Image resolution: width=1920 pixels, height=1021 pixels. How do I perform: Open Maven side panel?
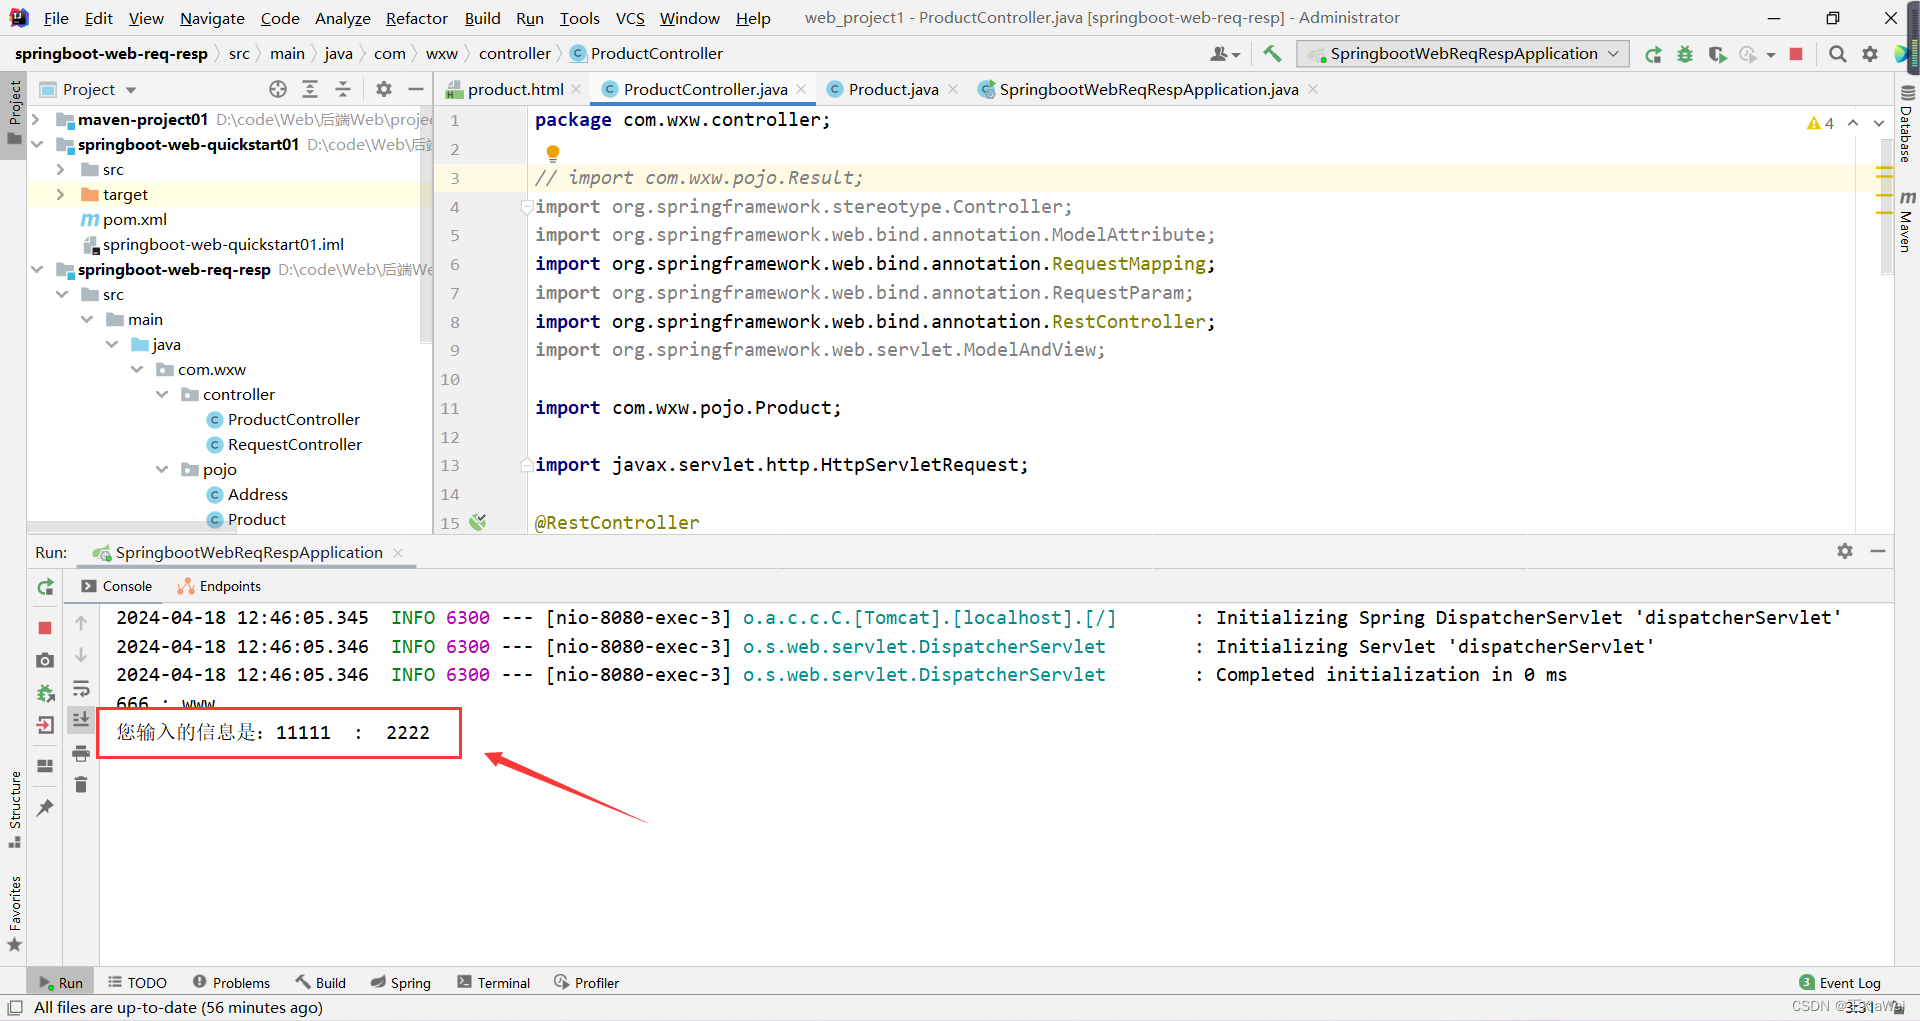pos(1906,221)
